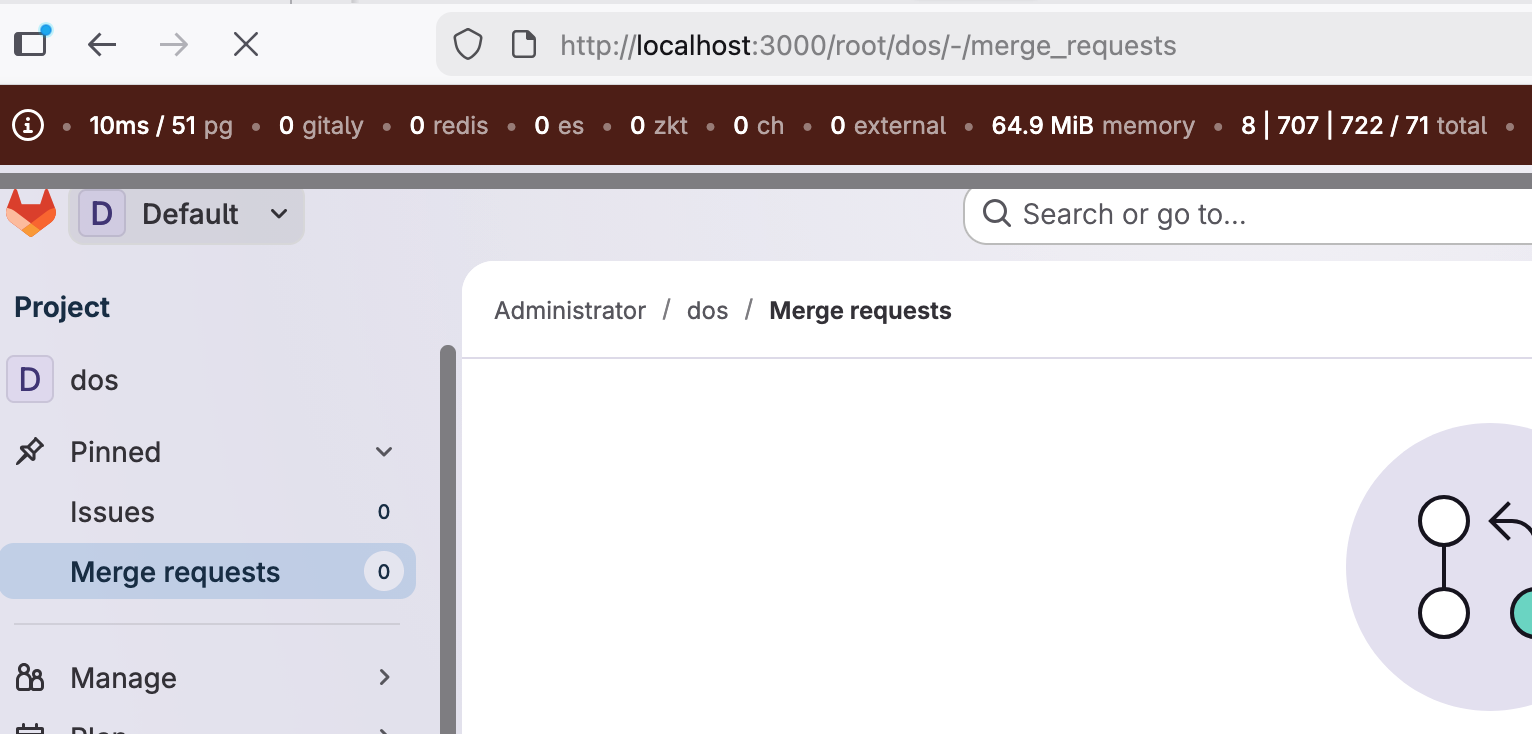Viewport: 1532px width, 734px height.
Task: Click the page info document icon
Action: click(x=523, y=45)
